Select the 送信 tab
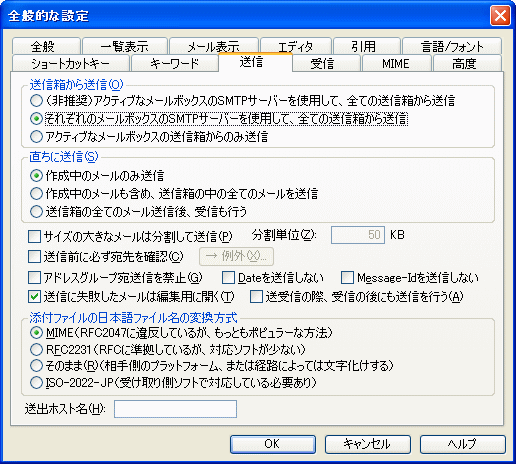The height and width of the screenshot is (464, 516). pos(255,62)
